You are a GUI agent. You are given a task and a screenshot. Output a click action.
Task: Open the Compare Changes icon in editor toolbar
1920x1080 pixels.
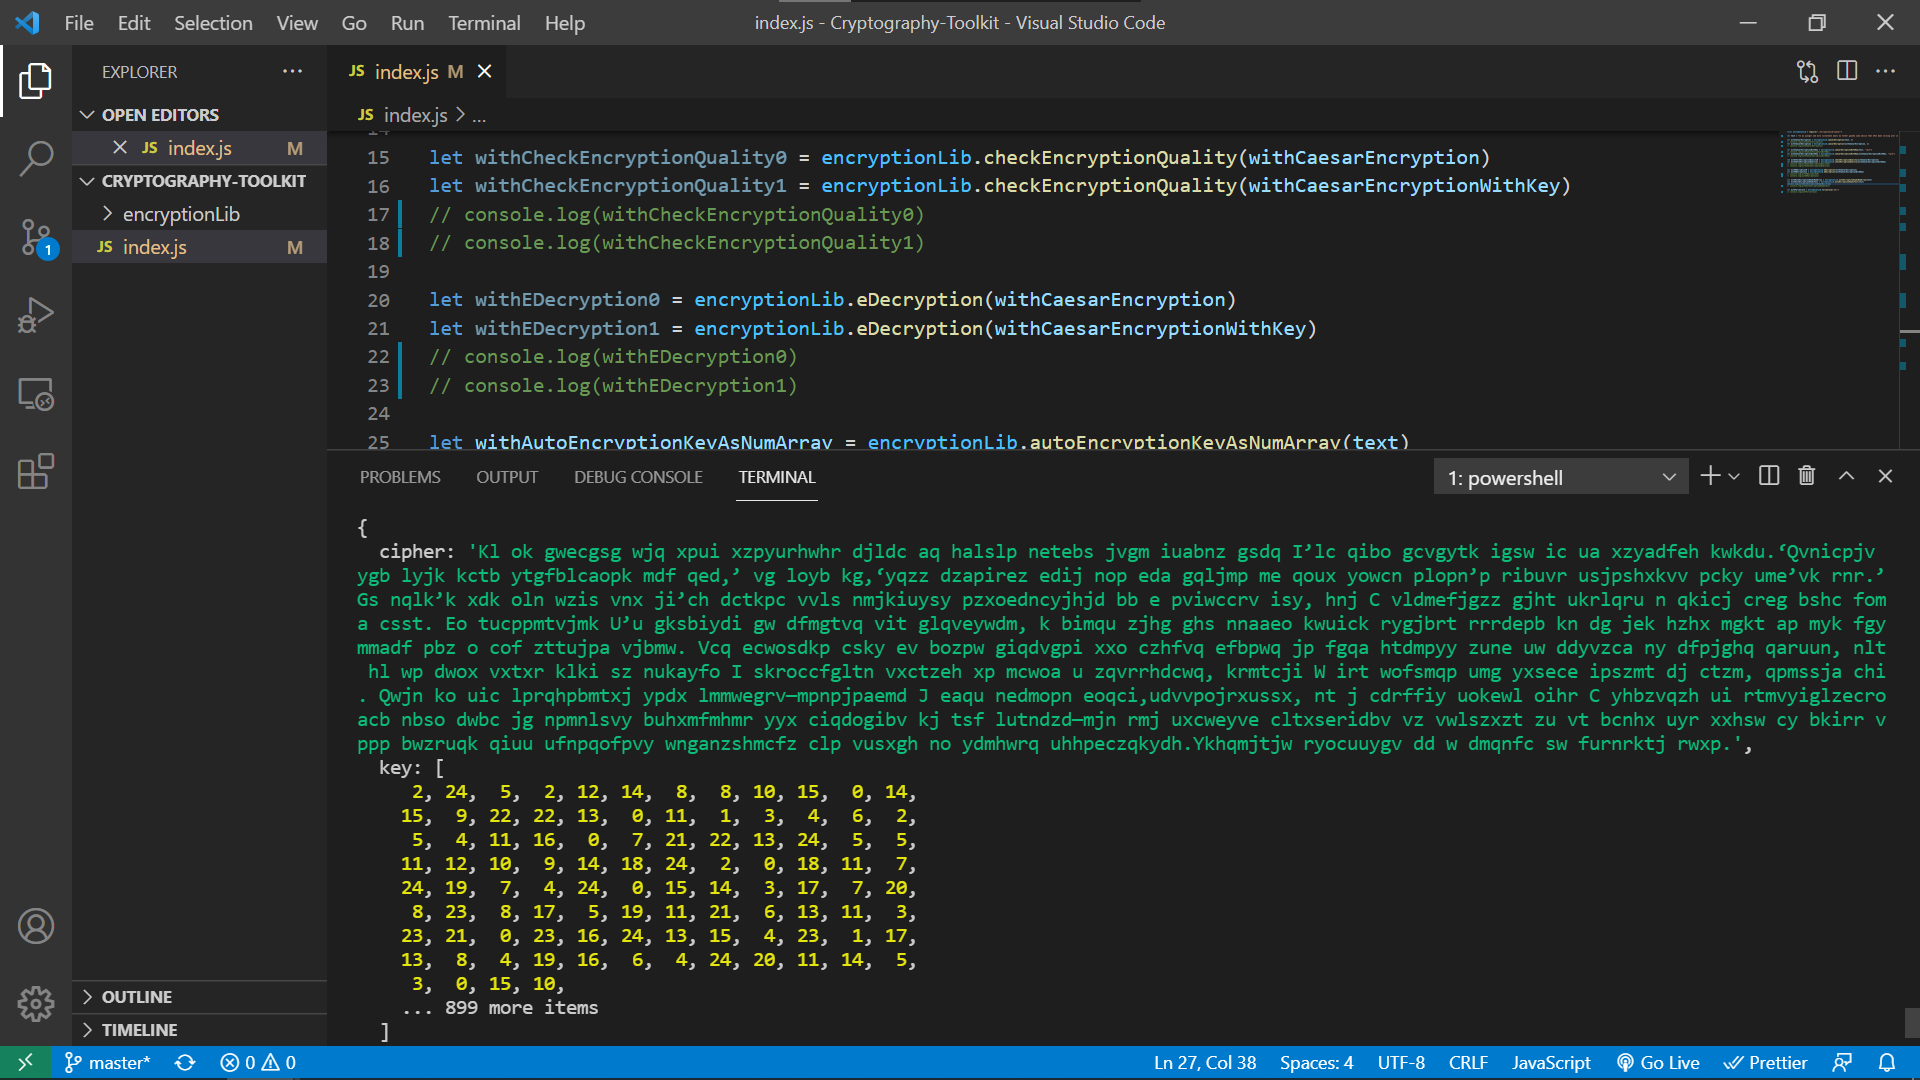tap(1807, 71)
